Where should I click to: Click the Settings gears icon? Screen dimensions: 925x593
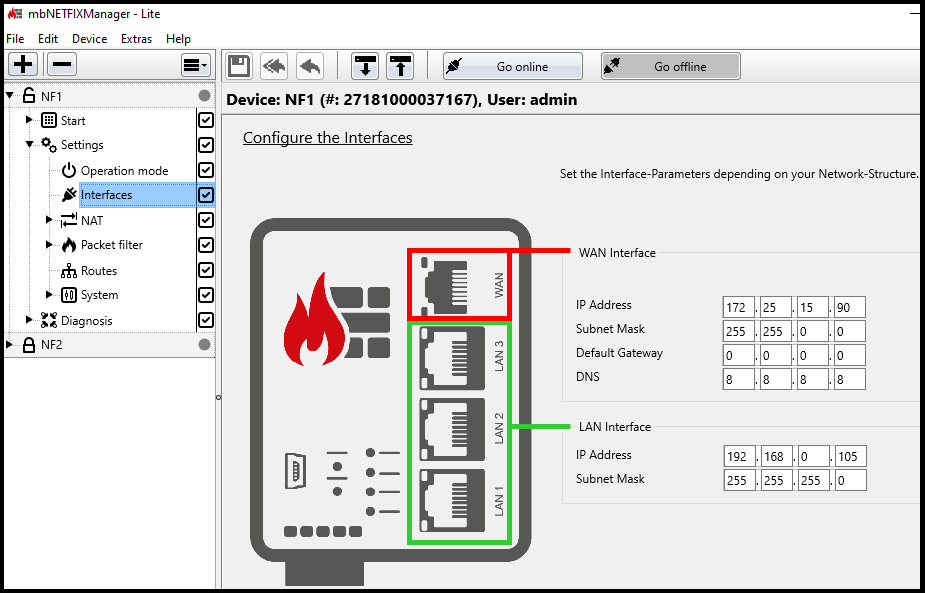49,145
